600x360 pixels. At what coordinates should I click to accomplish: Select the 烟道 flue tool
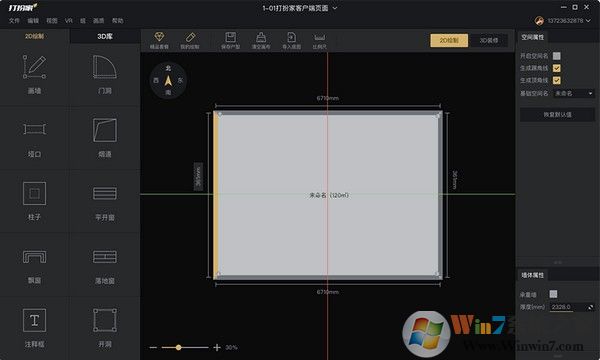pyautogui.click(x=104, y=138)
